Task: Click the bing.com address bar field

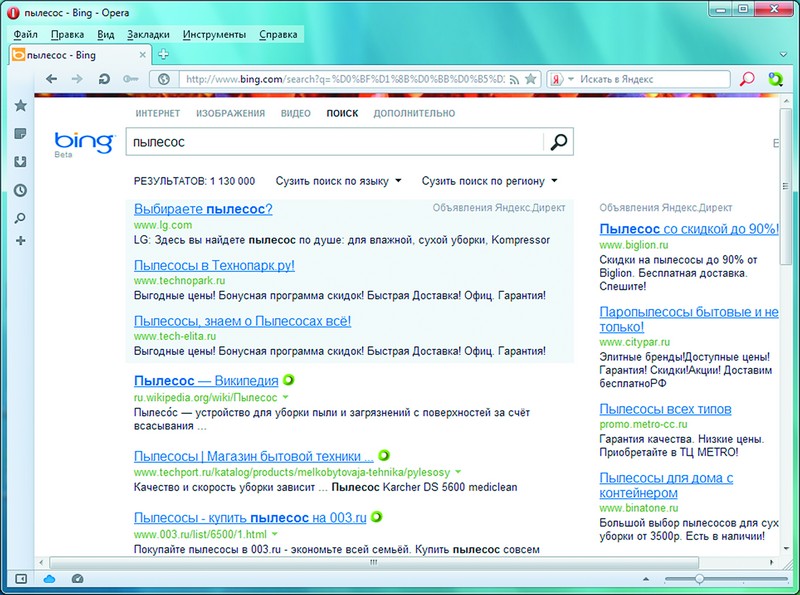Action: tap(344, 79)
